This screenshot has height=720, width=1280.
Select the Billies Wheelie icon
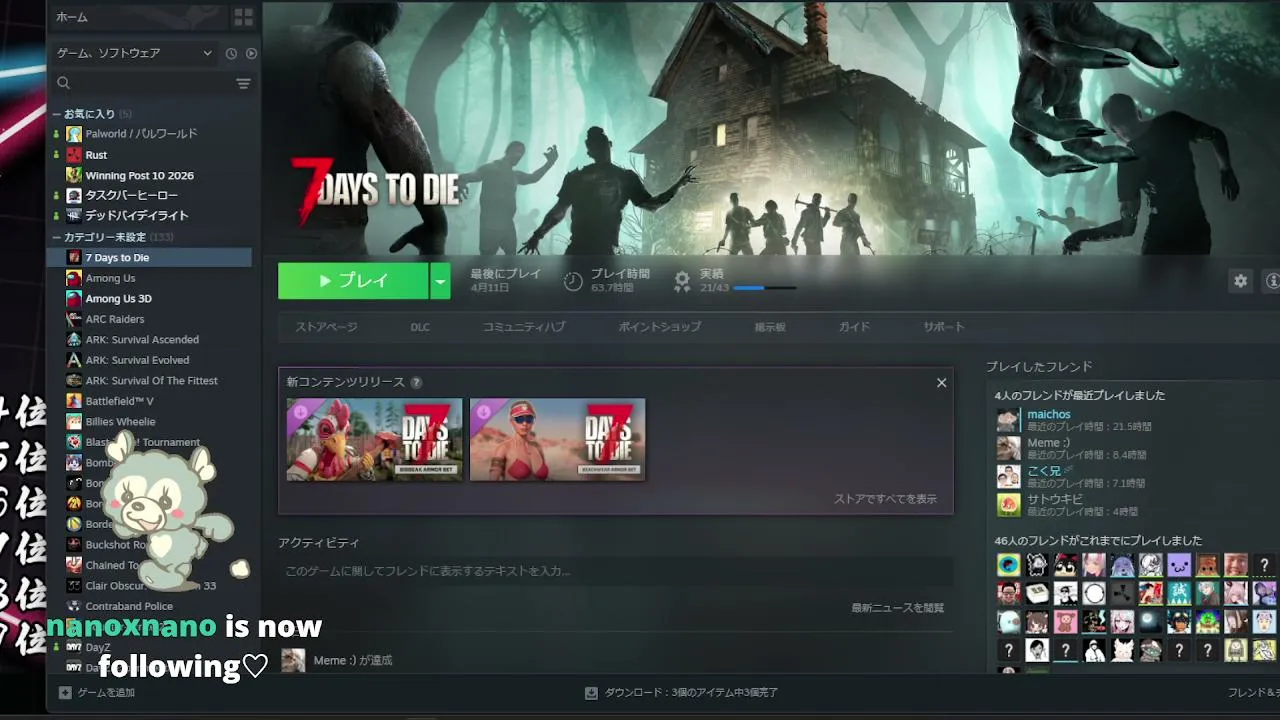[x=74, y=422]
